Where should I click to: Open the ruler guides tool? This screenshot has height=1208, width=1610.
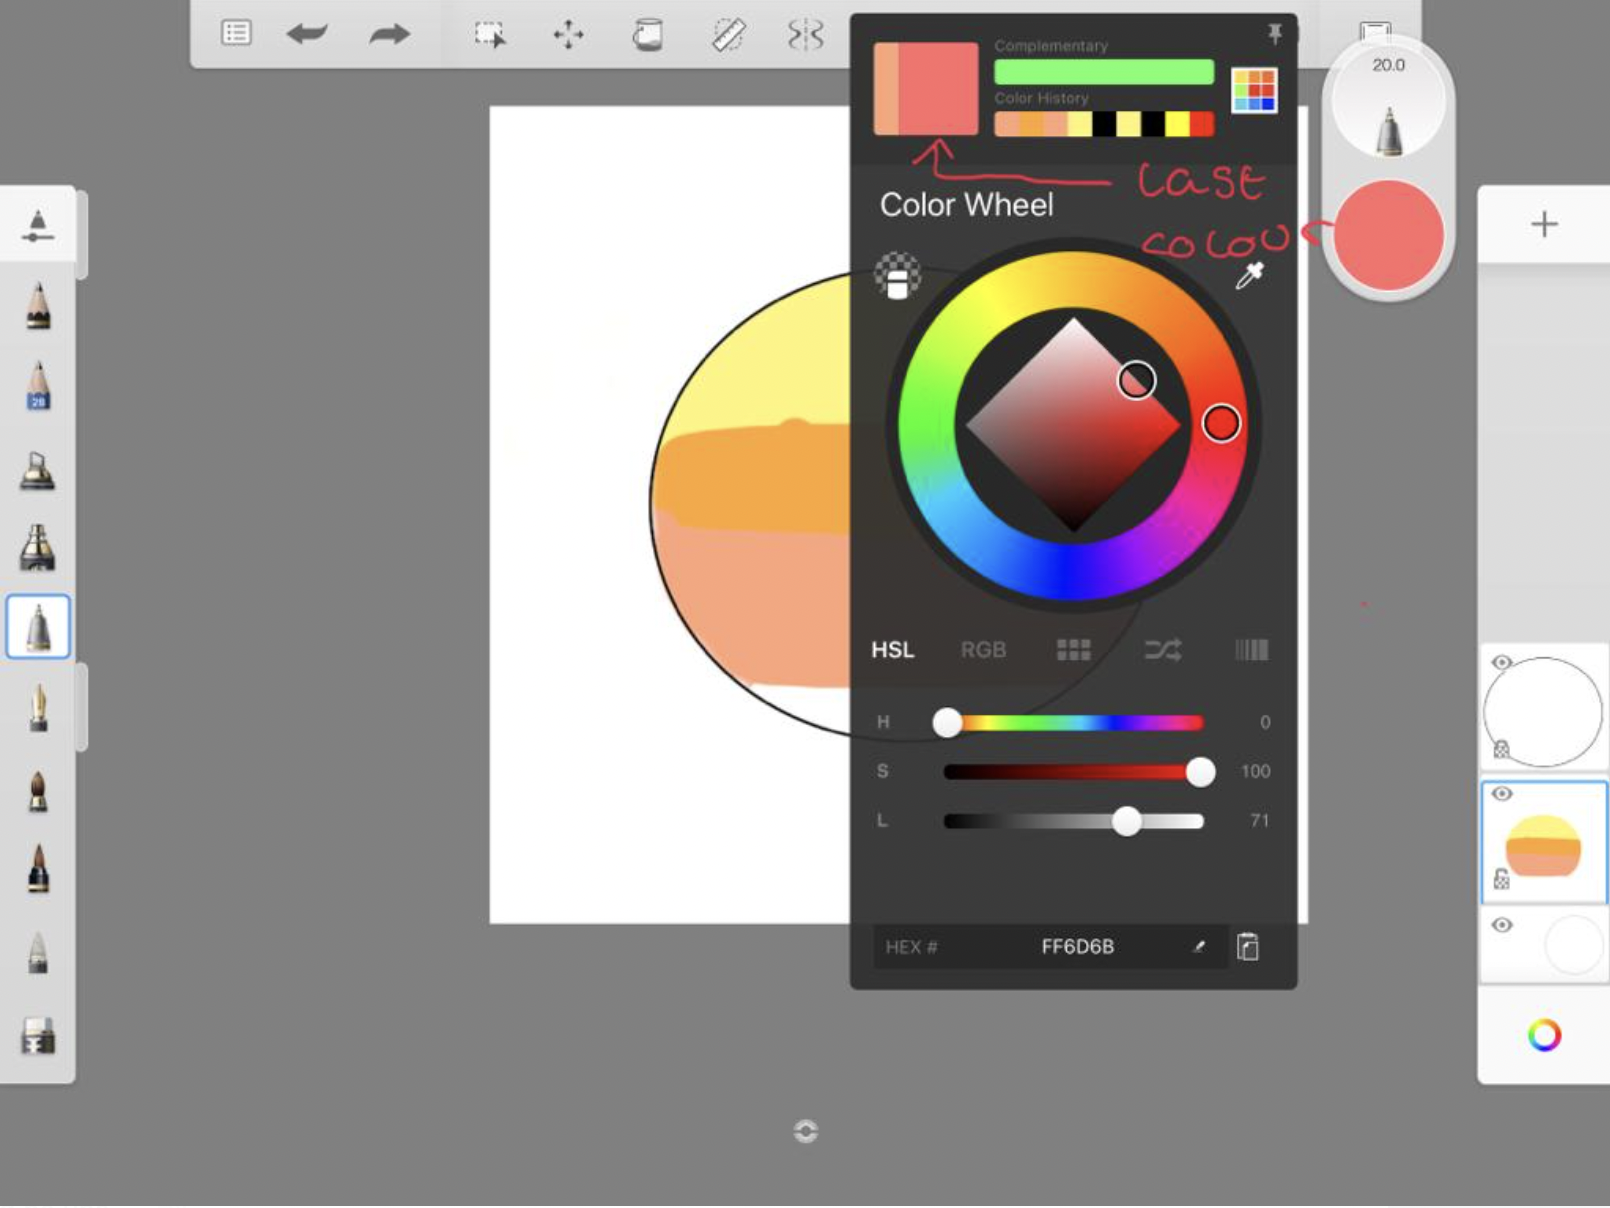click(x=728, y=34)
